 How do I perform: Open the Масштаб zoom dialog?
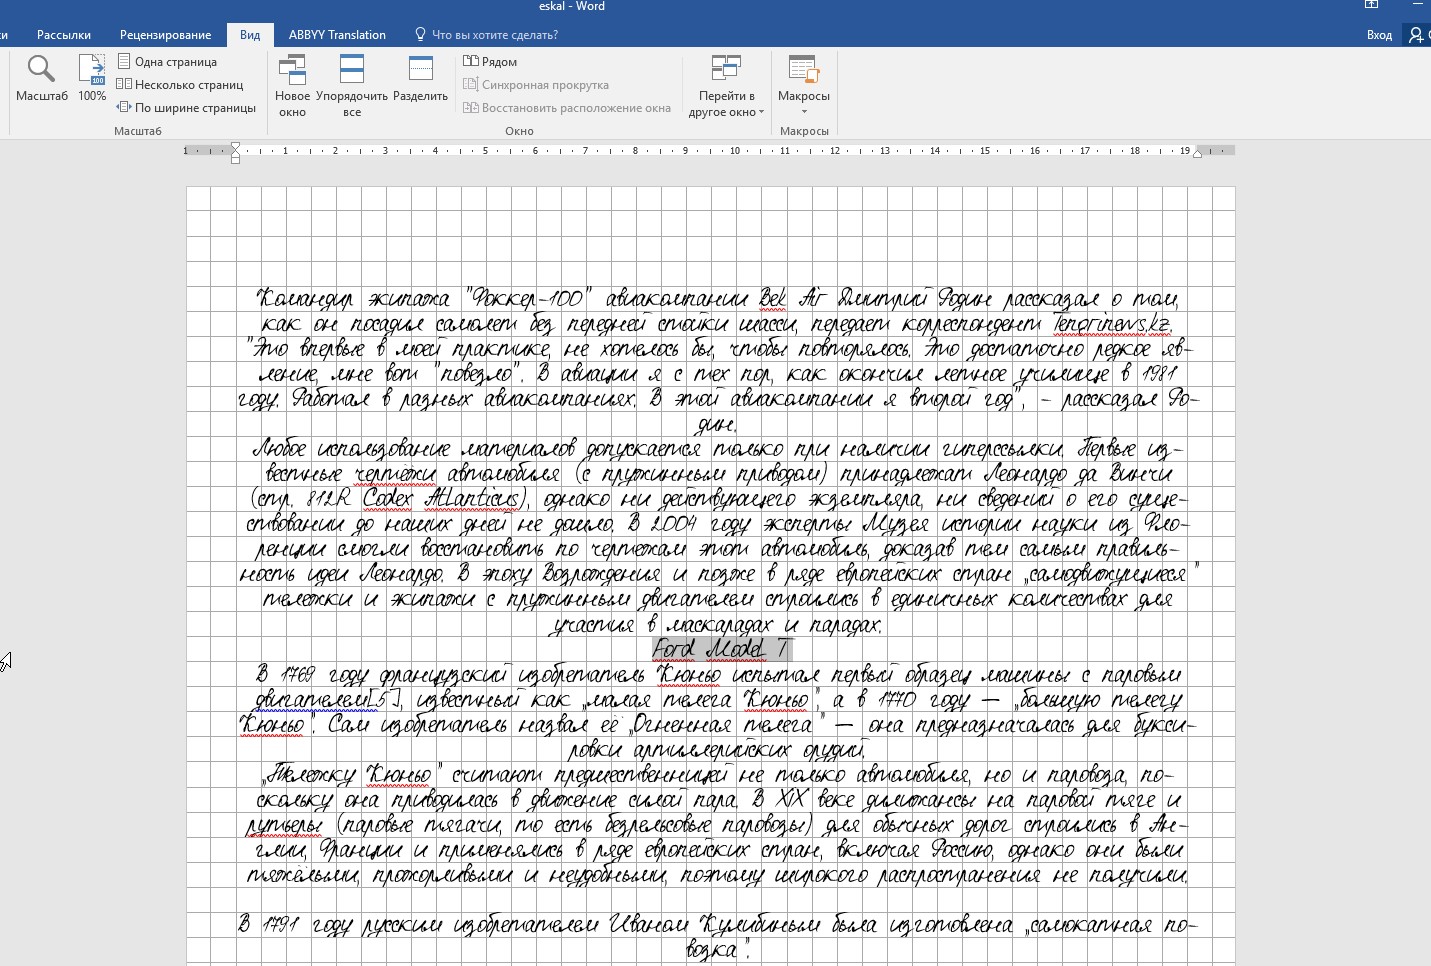41,78
